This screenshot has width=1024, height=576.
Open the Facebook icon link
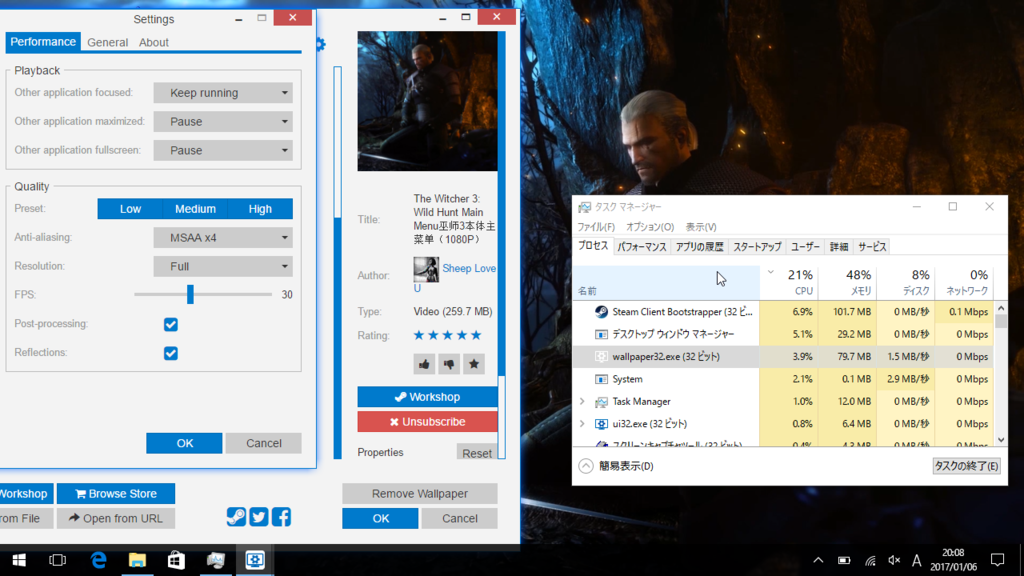pos(281,517)
